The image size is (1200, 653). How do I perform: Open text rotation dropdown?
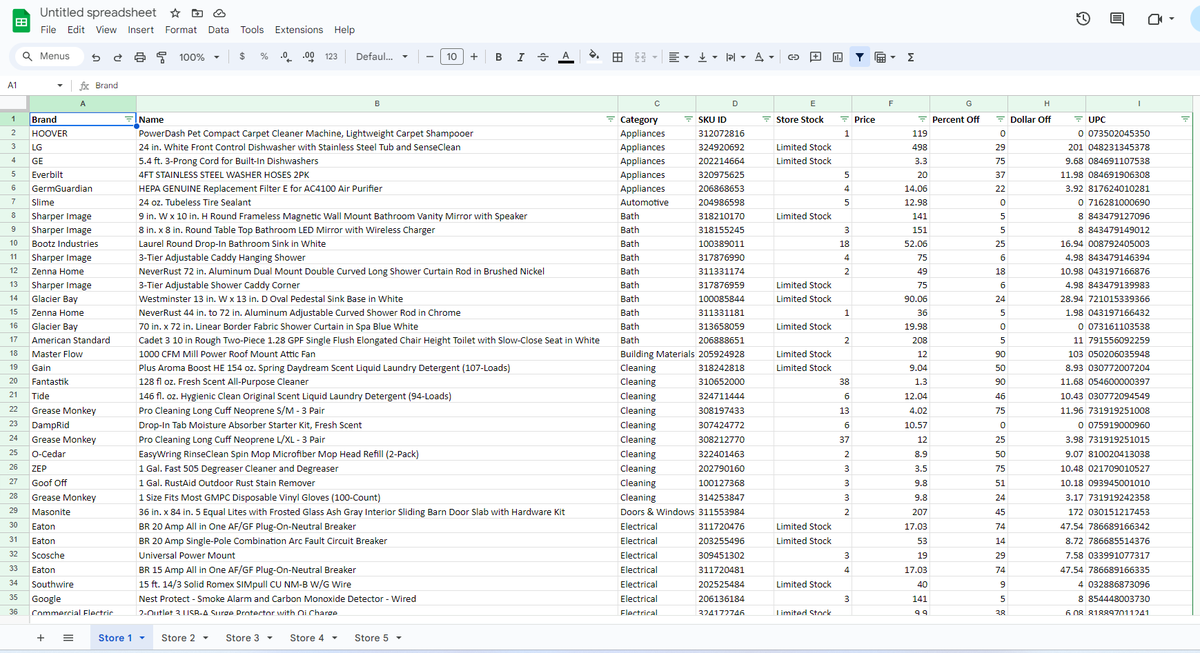(763, 57)
